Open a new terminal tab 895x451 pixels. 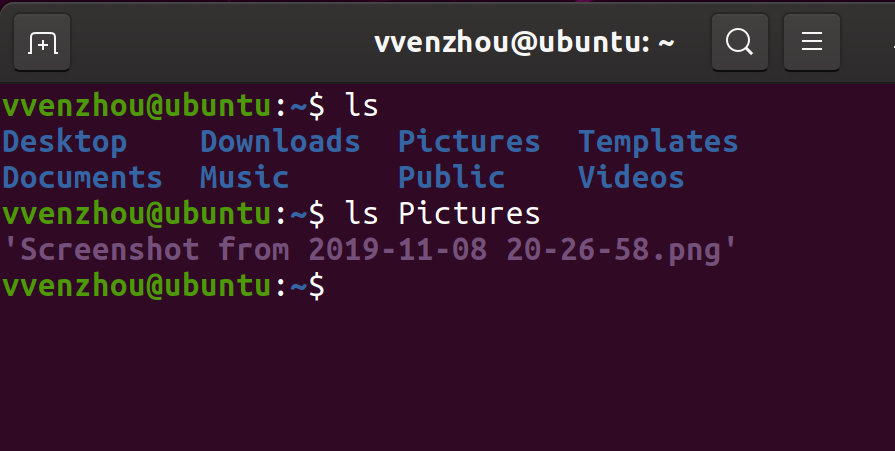pos(42,42)
